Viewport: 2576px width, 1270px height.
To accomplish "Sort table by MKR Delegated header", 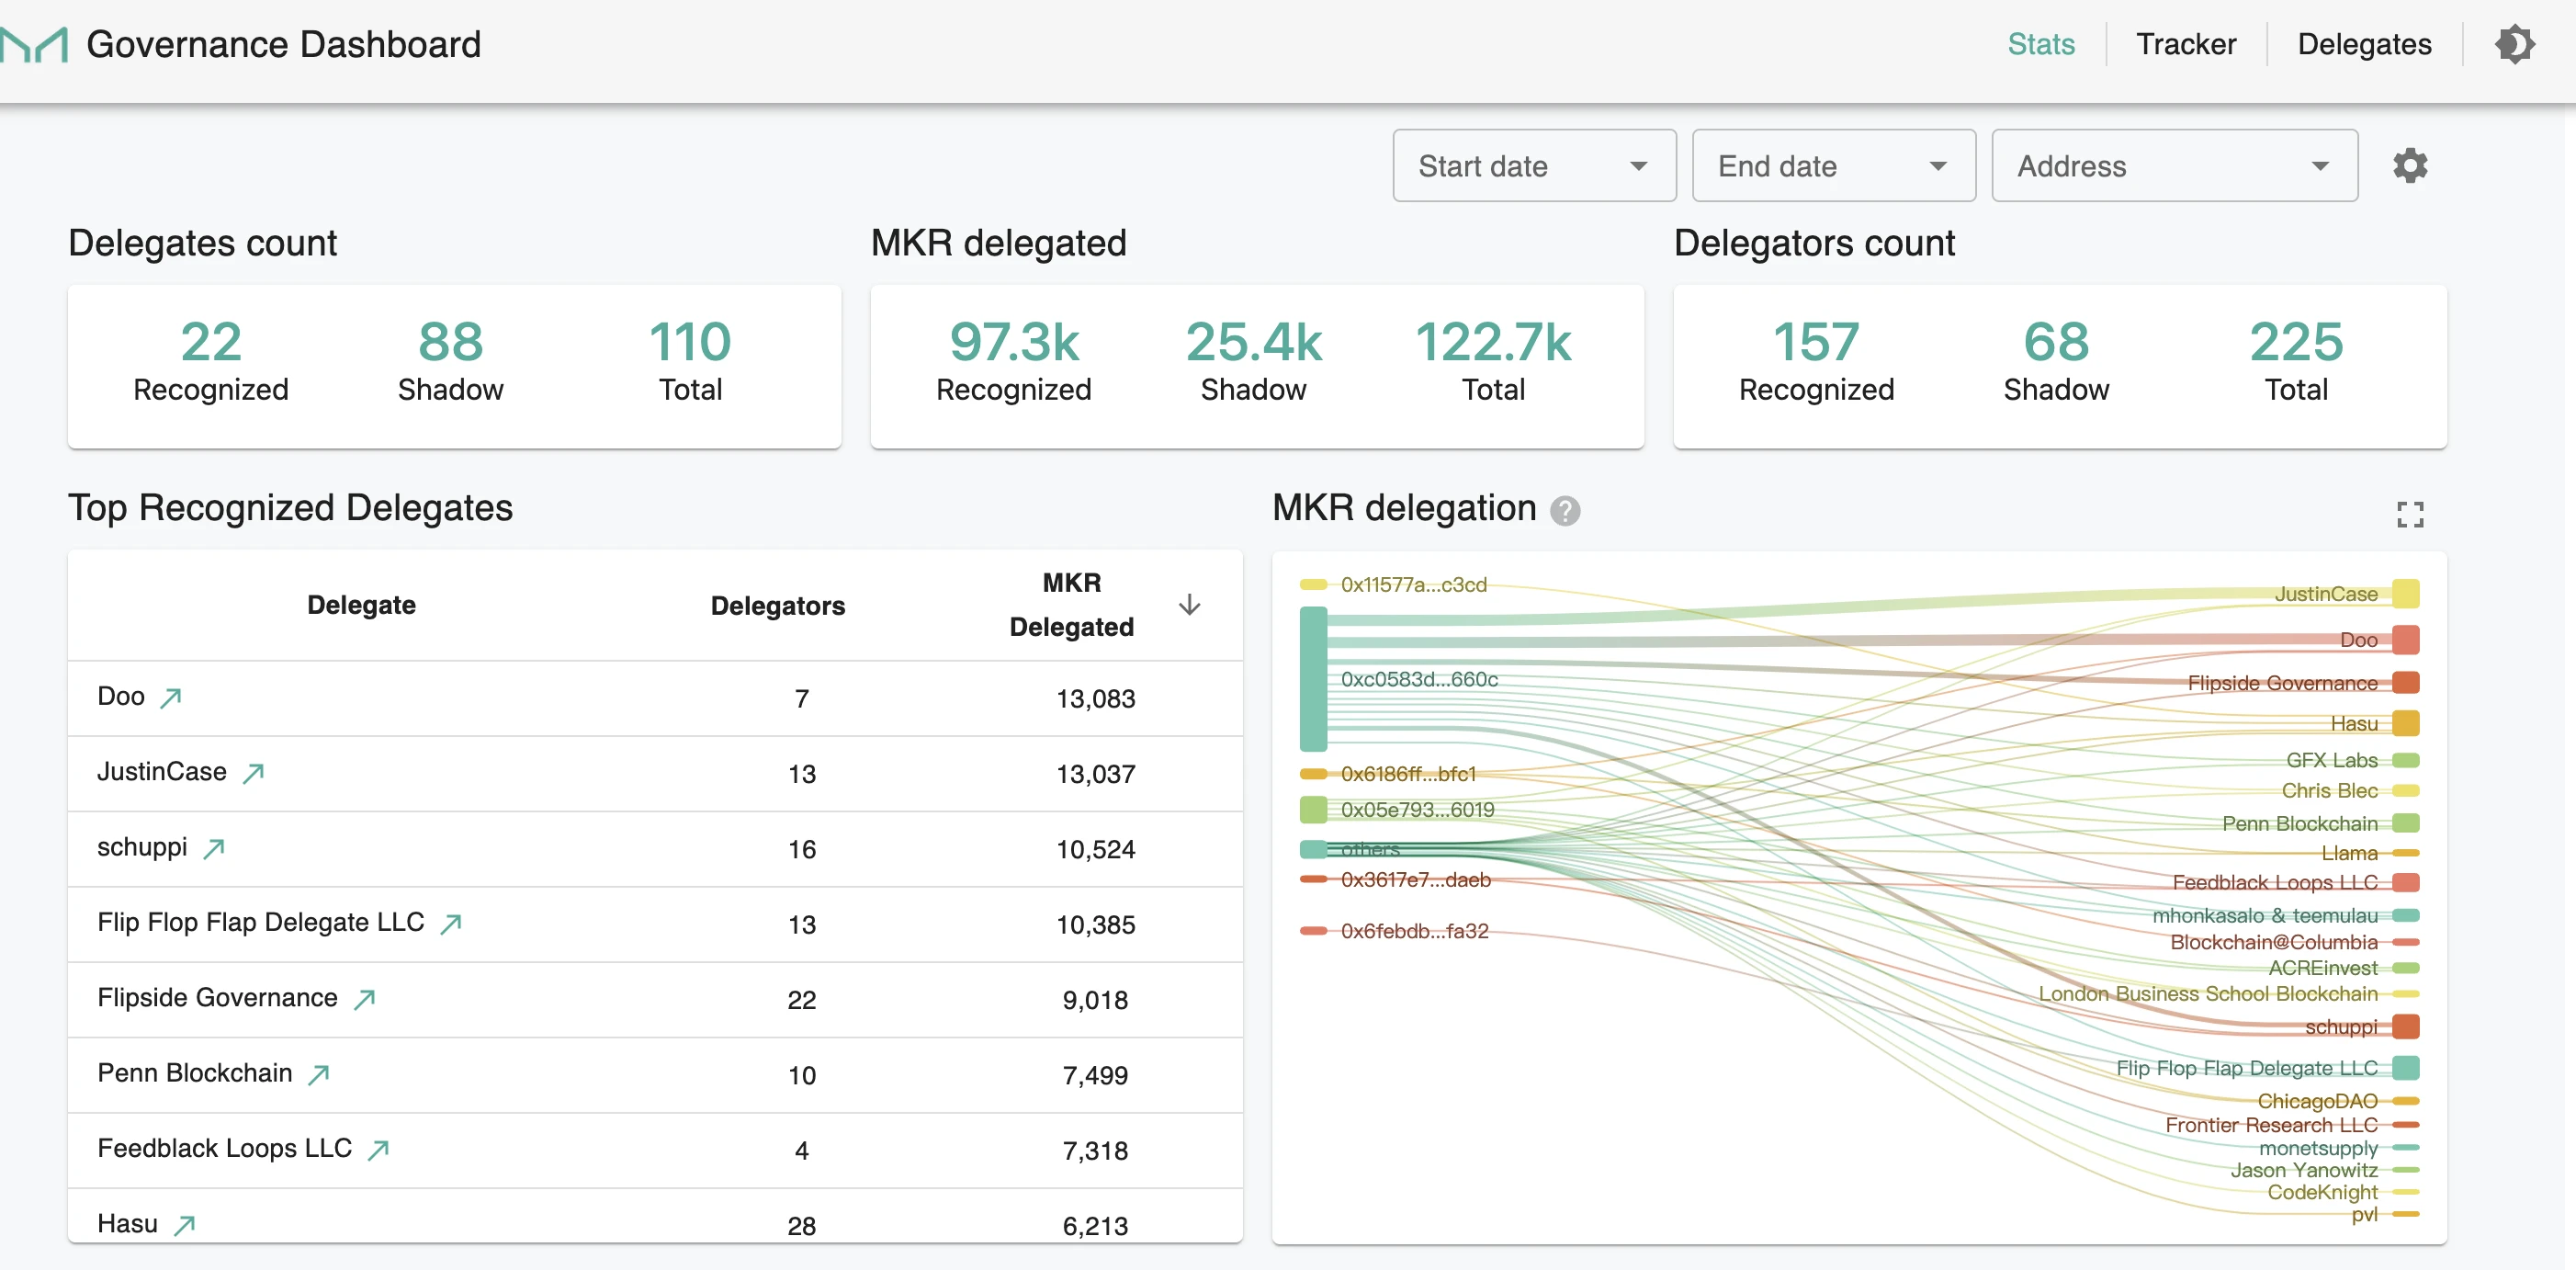I will pyautogui.click(x=1071, y=605).
